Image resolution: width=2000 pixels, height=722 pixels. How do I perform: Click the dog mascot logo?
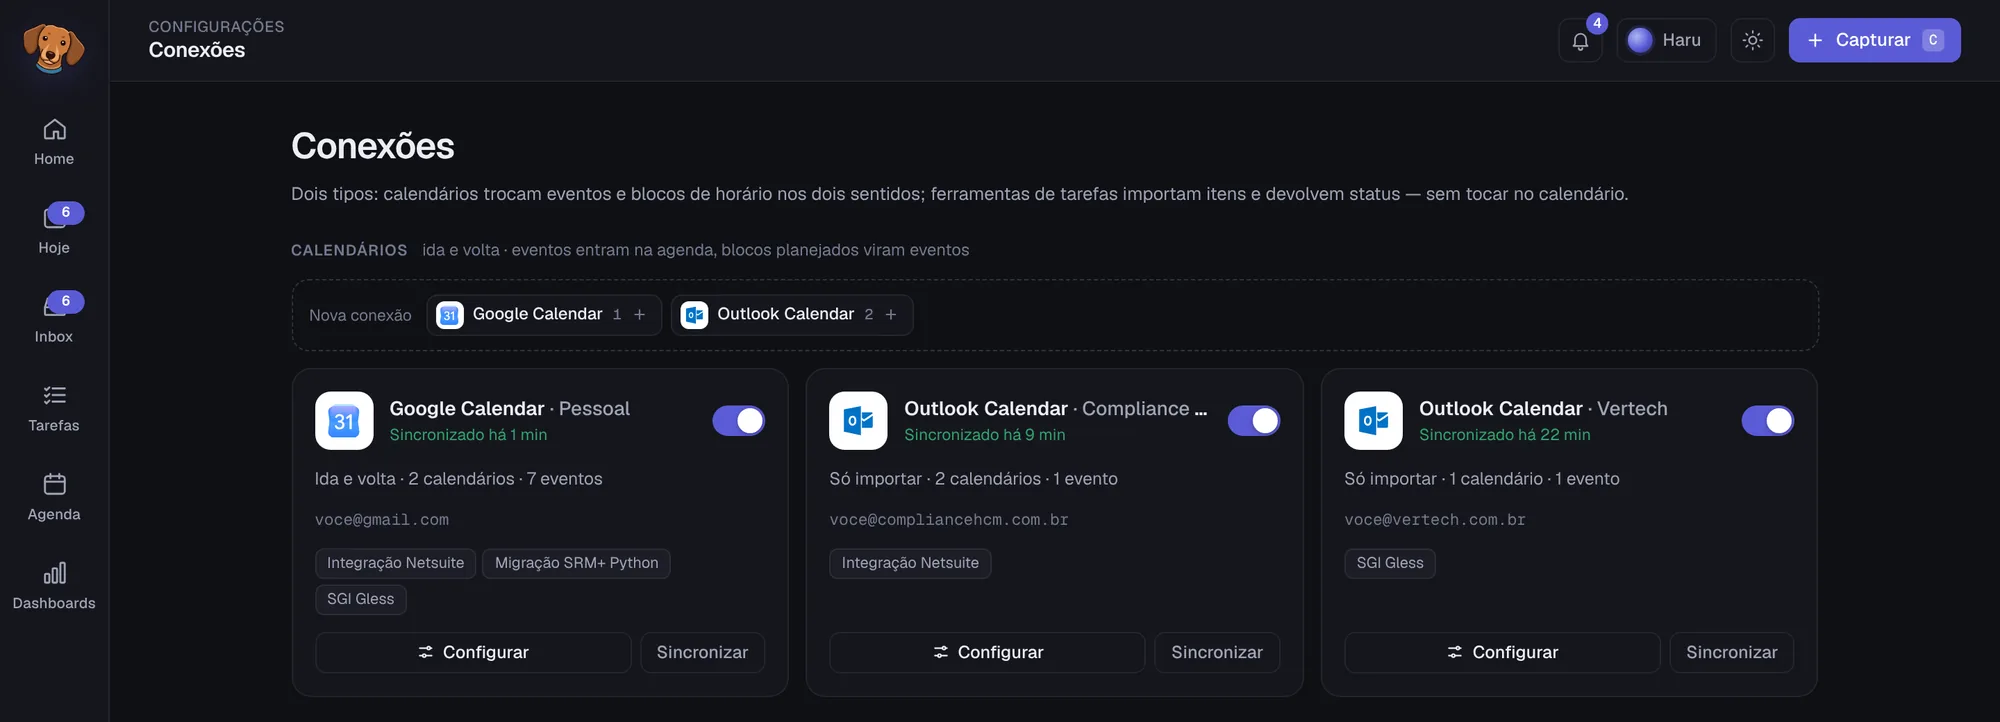[54, 48]
